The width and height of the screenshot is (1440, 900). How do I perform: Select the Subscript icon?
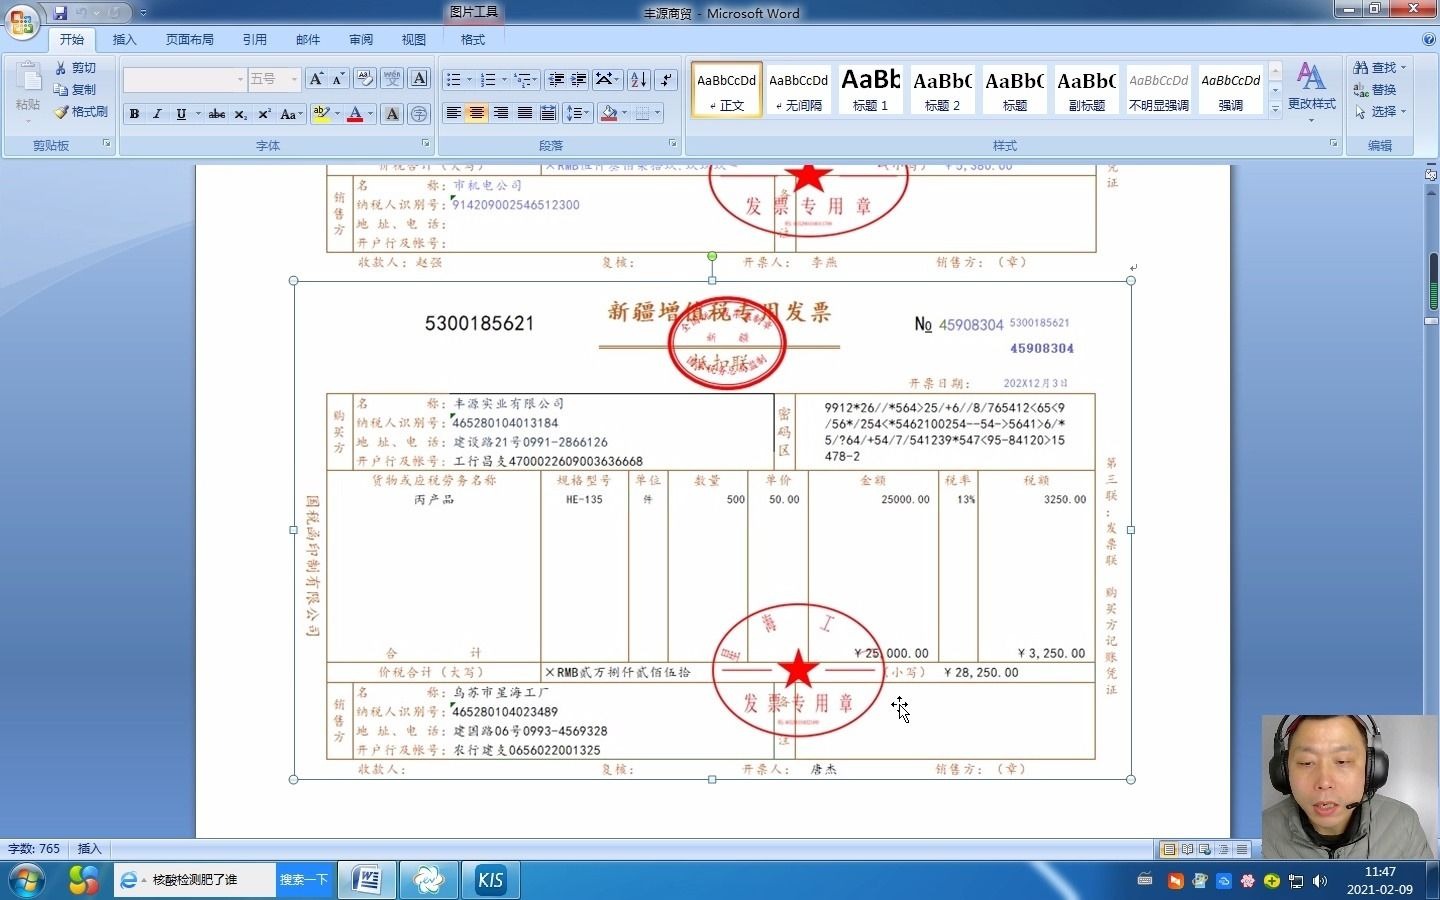[x=240, y=114]
